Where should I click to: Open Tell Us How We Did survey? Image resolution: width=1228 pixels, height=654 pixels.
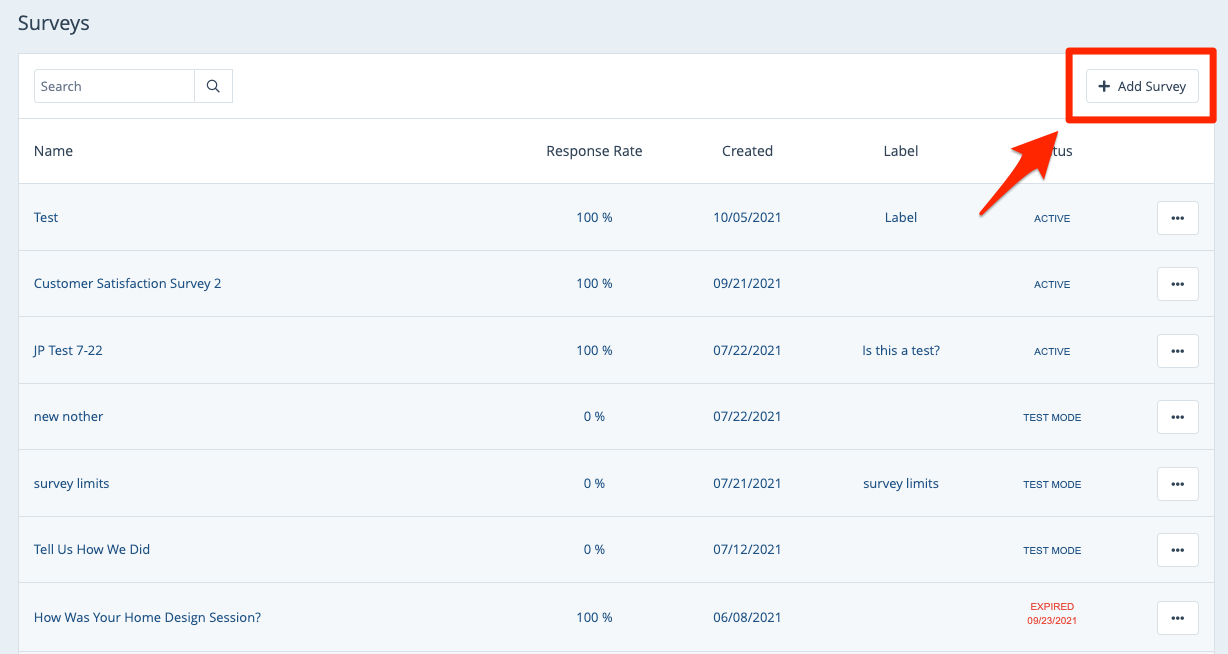click(x=92, y=550)
